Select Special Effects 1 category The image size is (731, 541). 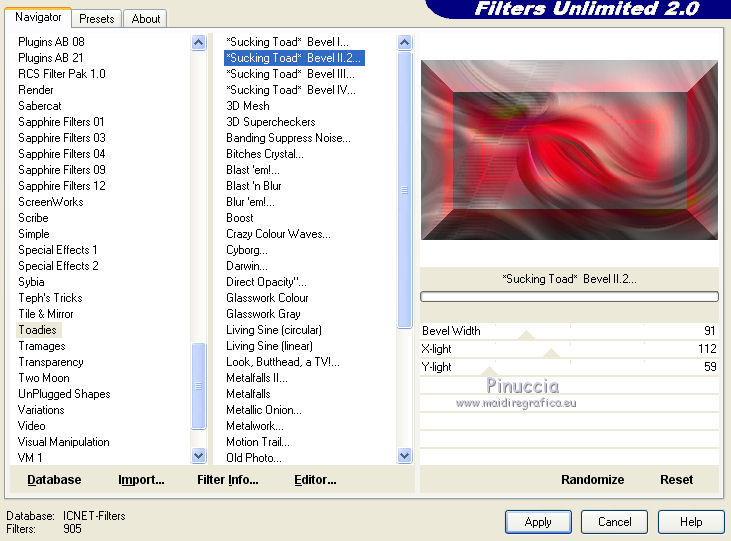click(57, 250)
